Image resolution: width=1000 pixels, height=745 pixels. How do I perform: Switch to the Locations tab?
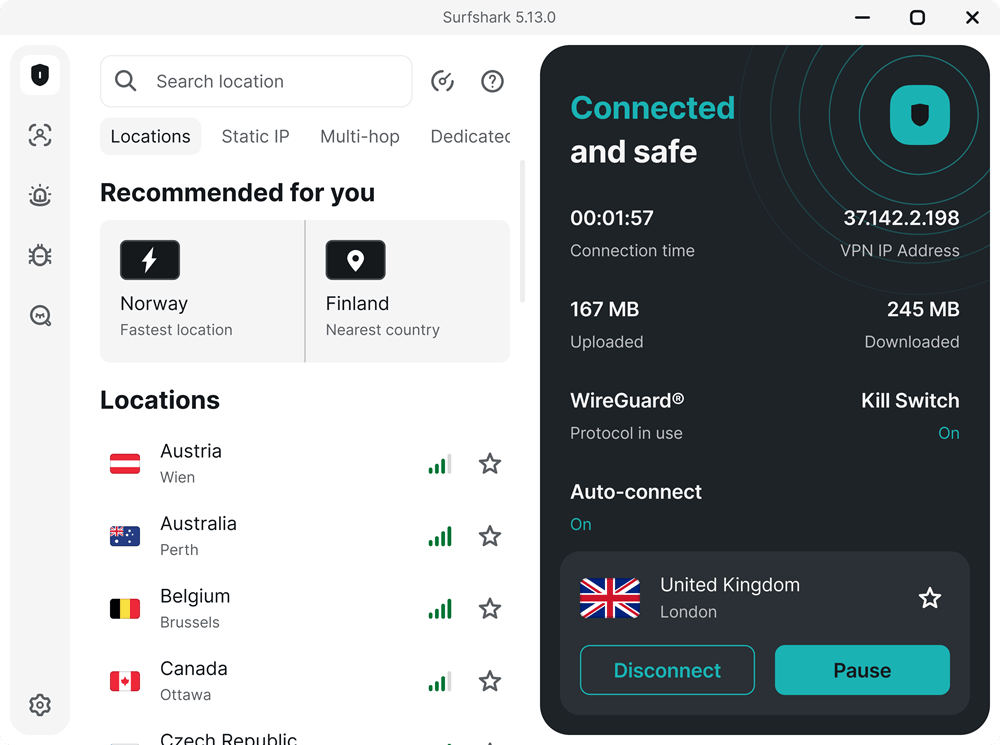151,136
